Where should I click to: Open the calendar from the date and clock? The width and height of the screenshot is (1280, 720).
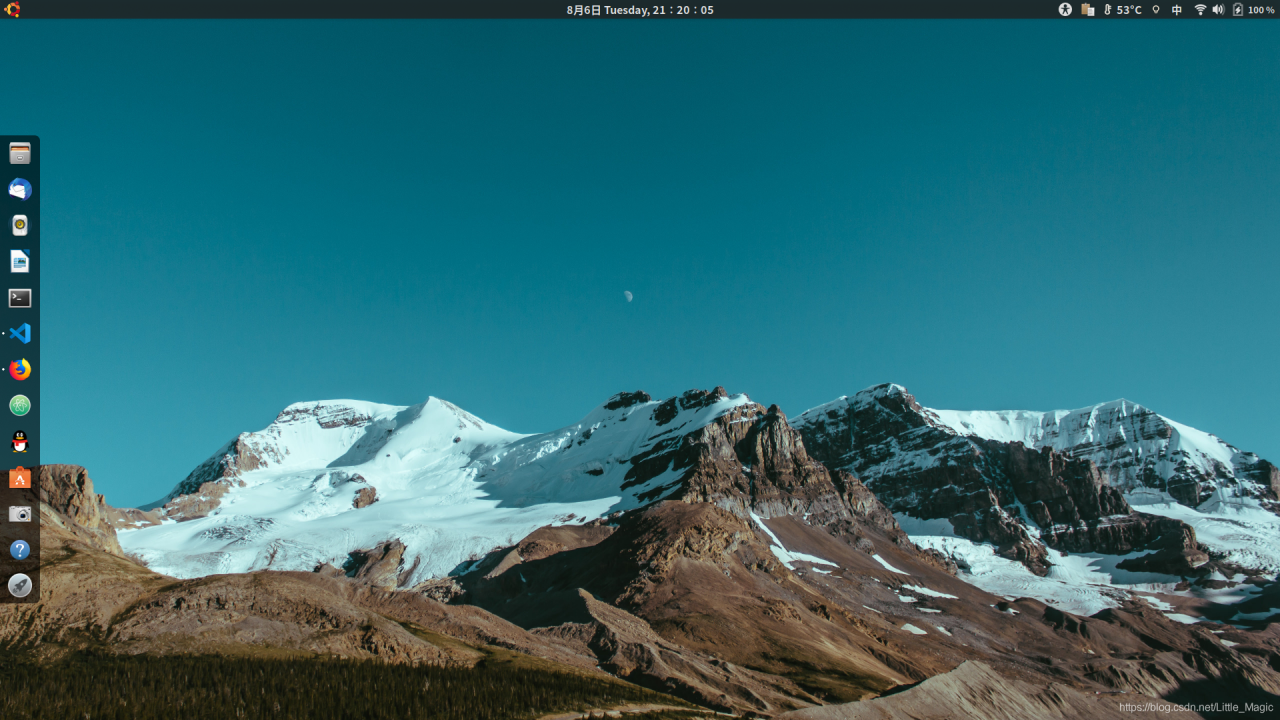pyautogui.click(x=640, y=9)
